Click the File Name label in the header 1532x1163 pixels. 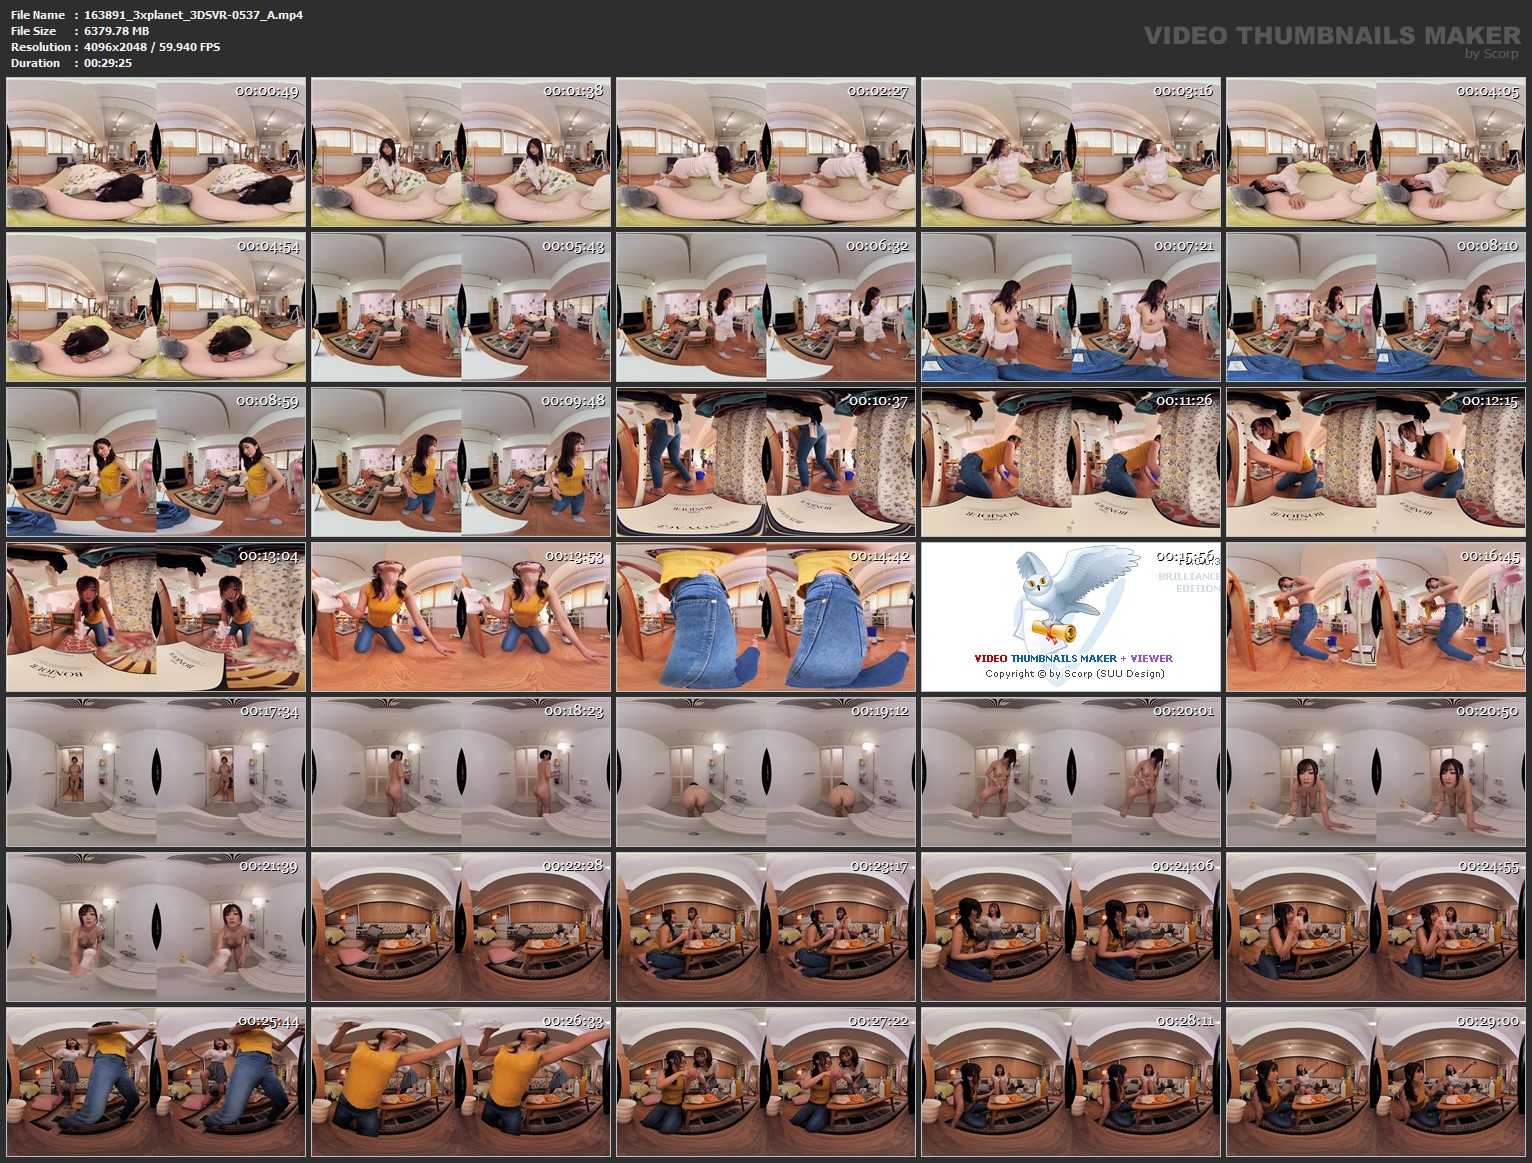coord(36,15)
